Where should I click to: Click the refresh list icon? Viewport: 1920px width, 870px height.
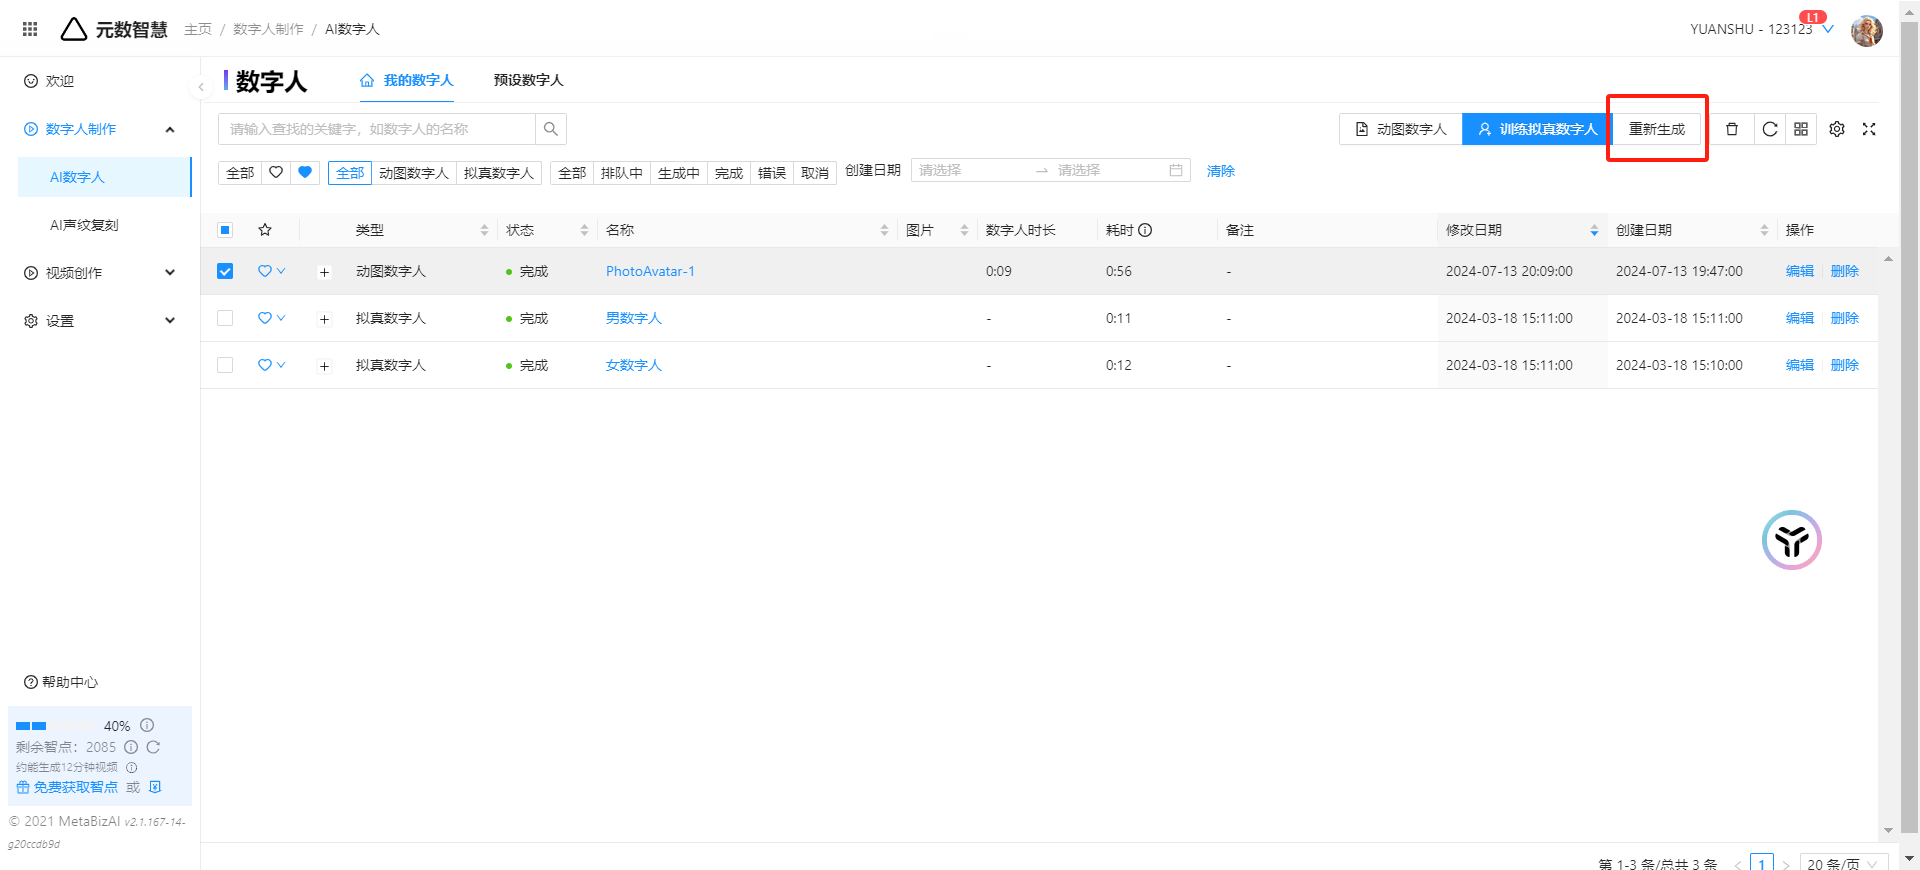[1769, 129]
